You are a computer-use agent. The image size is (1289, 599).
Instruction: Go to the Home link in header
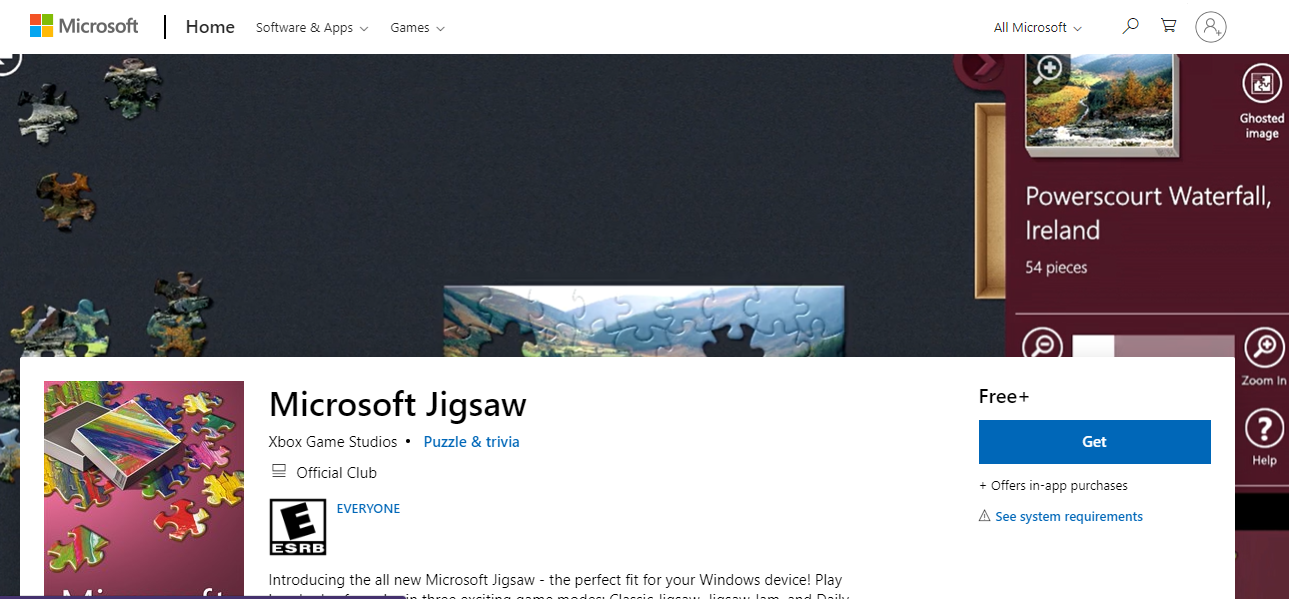pos(210,27)
